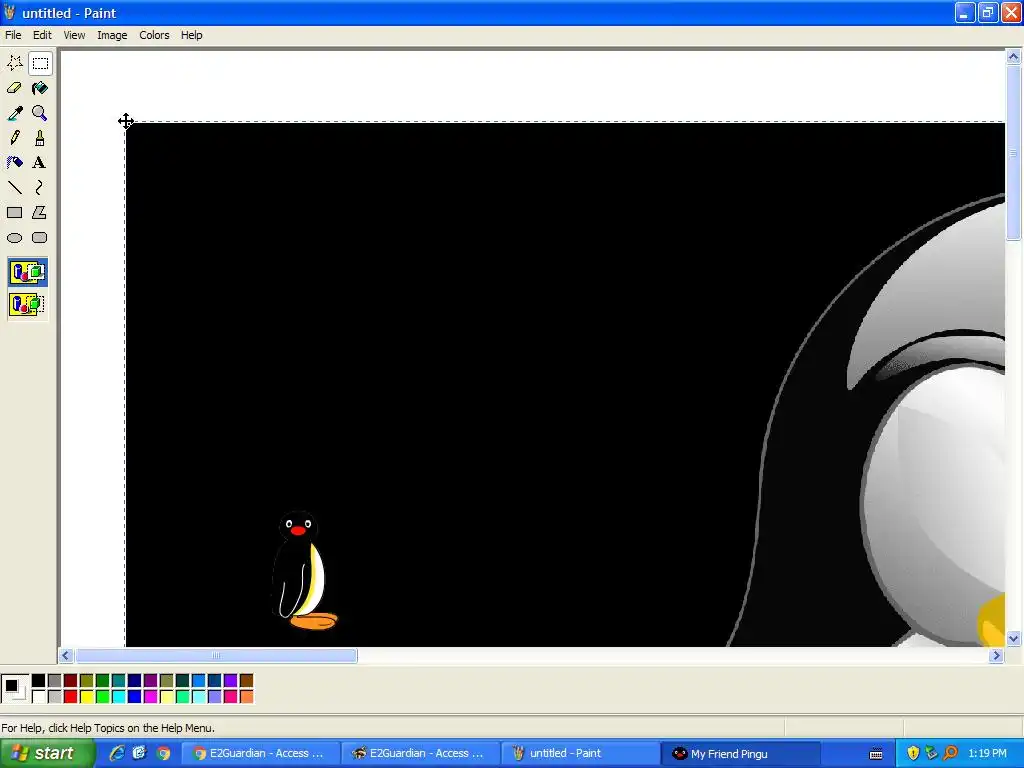1024x768 pixels.
Task: Open the Edit menu
Action: [x=42, y=35]
